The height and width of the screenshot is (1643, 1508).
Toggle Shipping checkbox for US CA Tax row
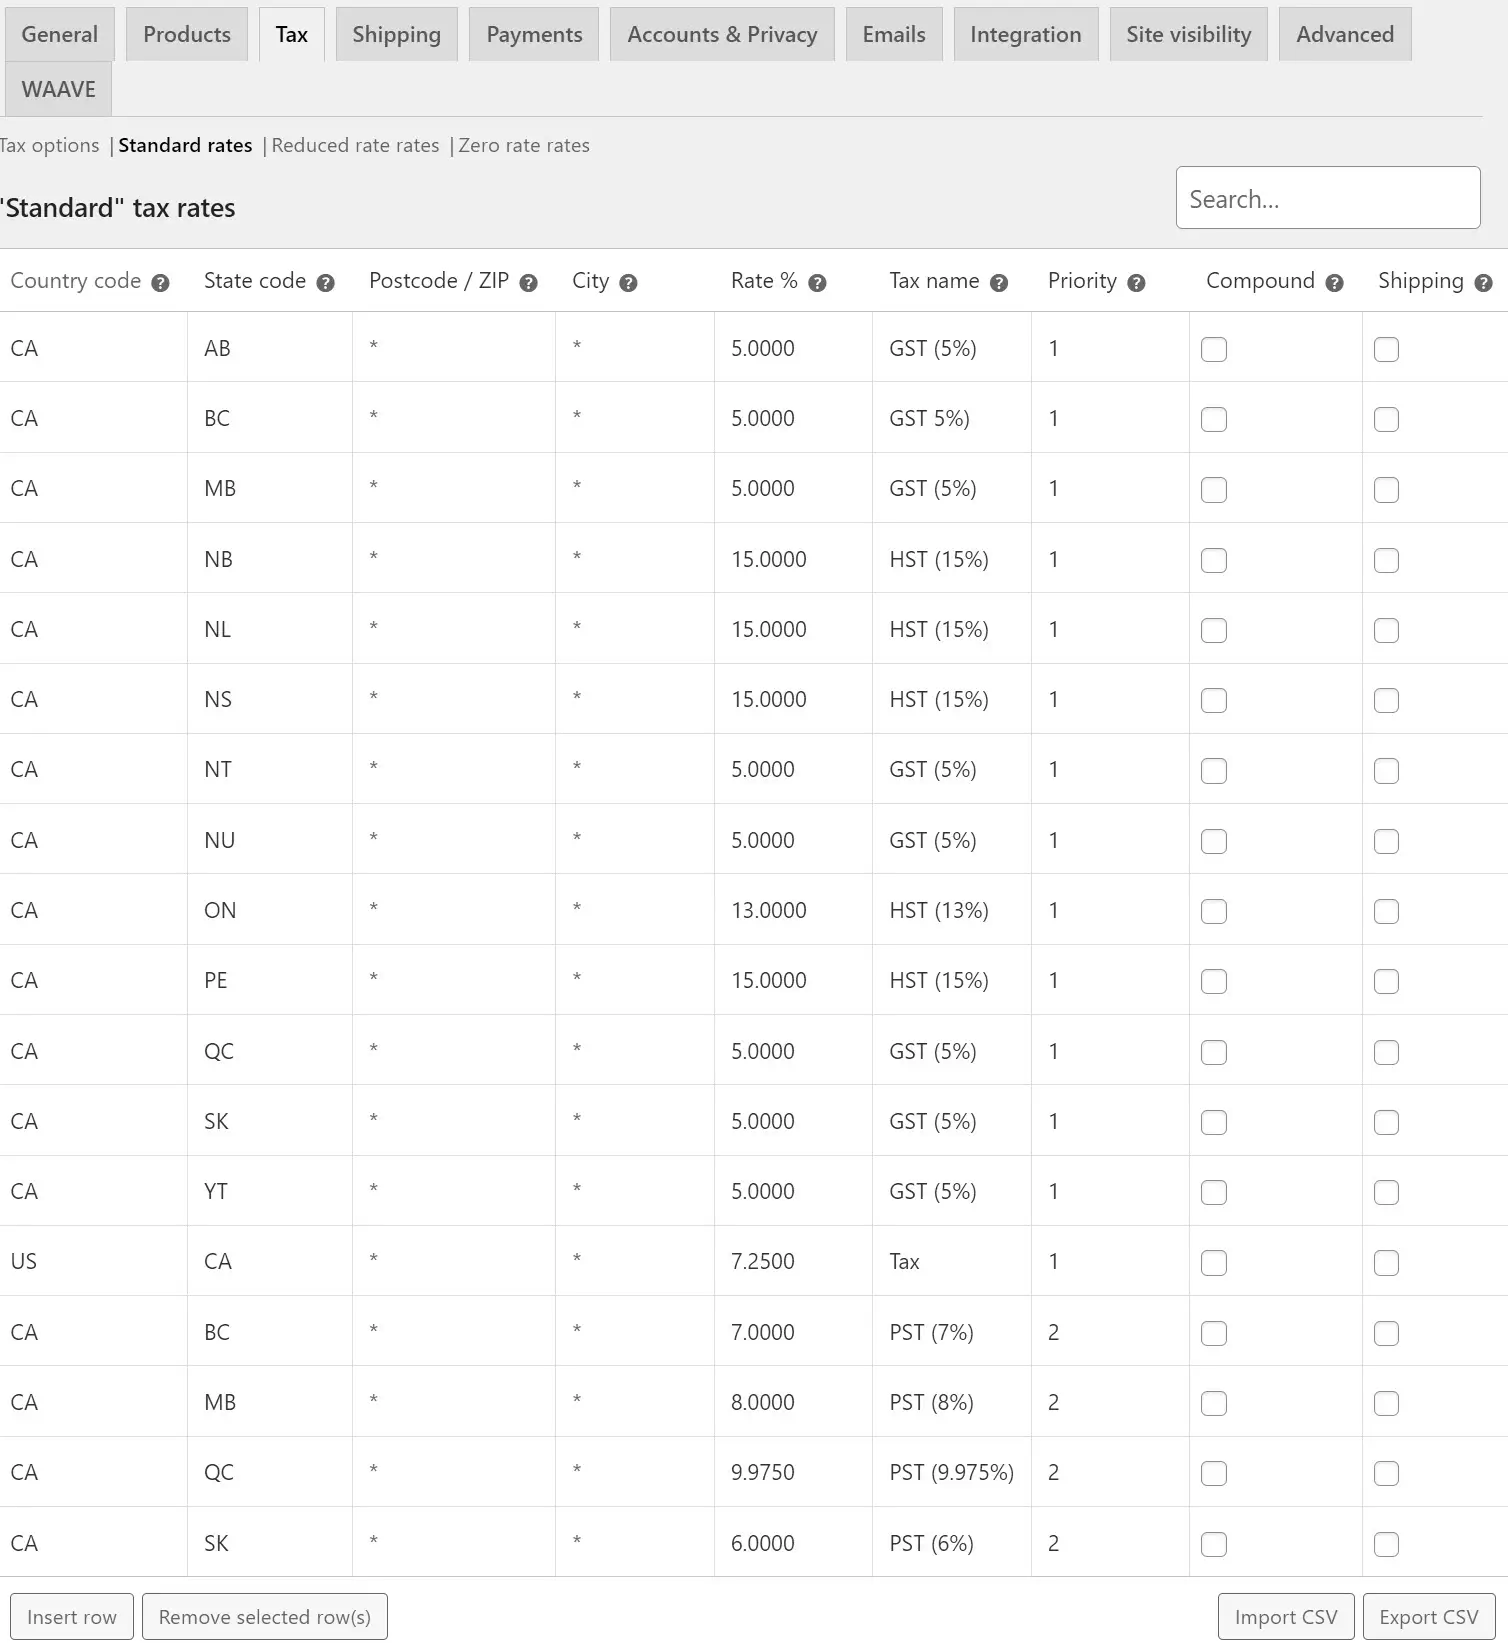pyautogui.click(x=1386, y=1263)
